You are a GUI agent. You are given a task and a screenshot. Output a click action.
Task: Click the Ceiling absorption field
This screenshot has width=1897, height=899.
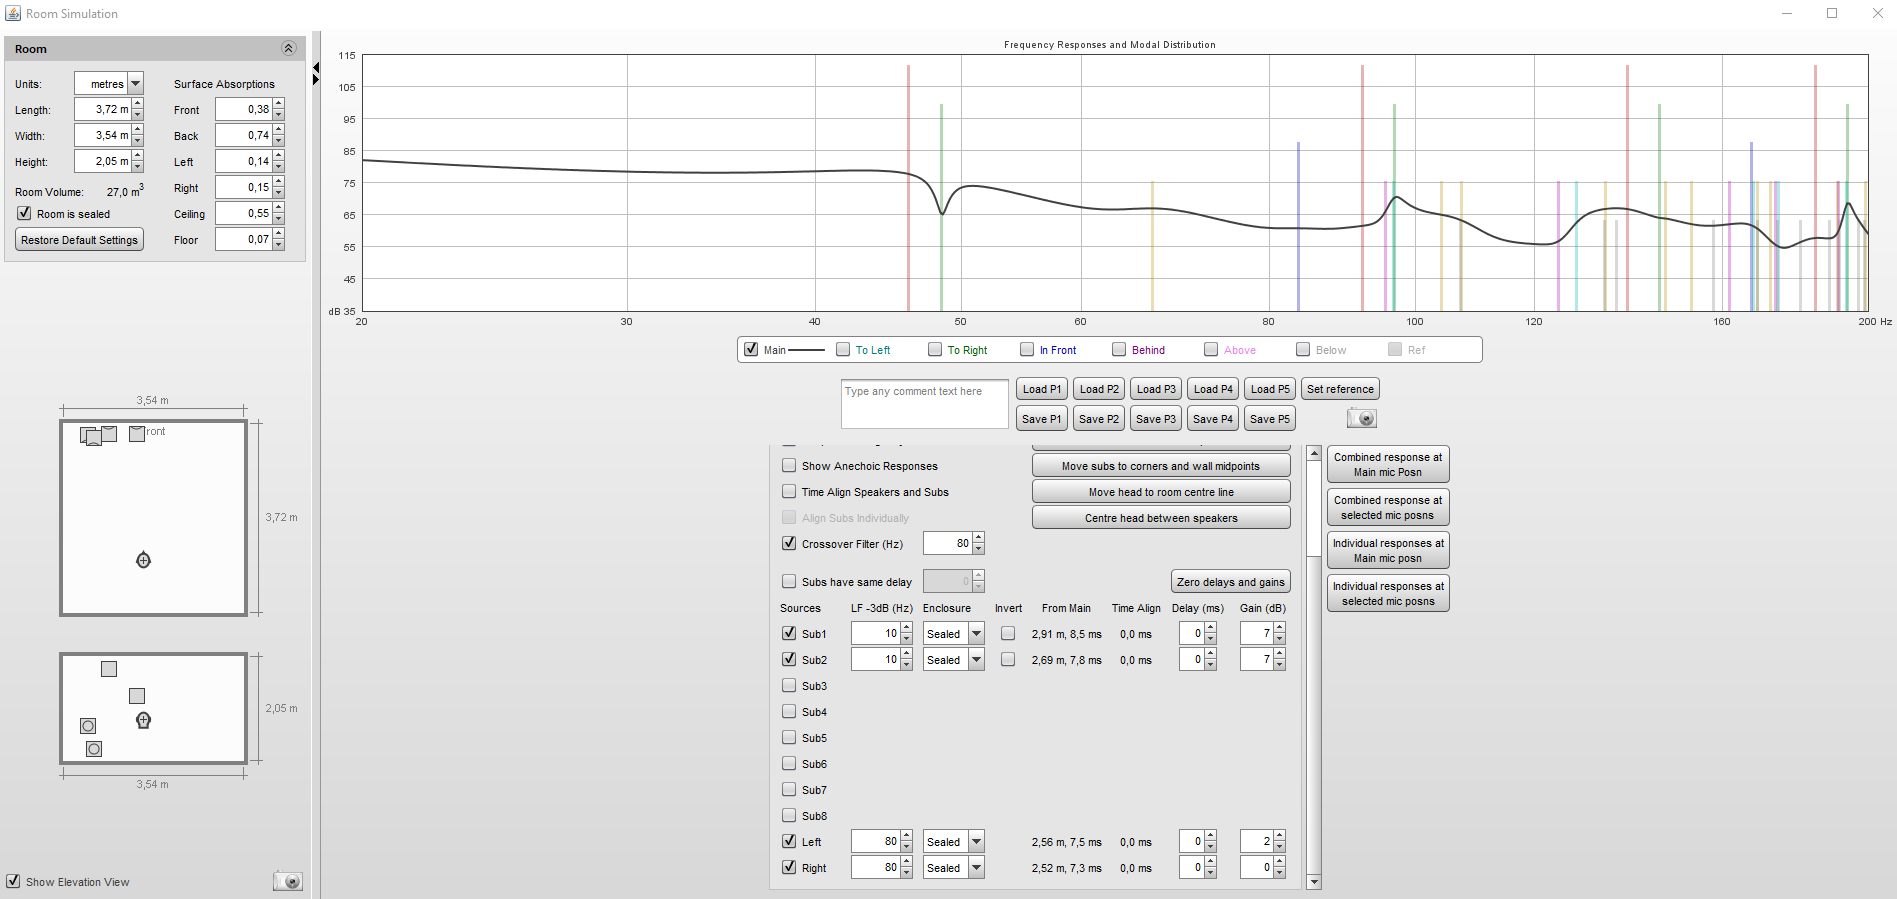click(x=244, y=213)
